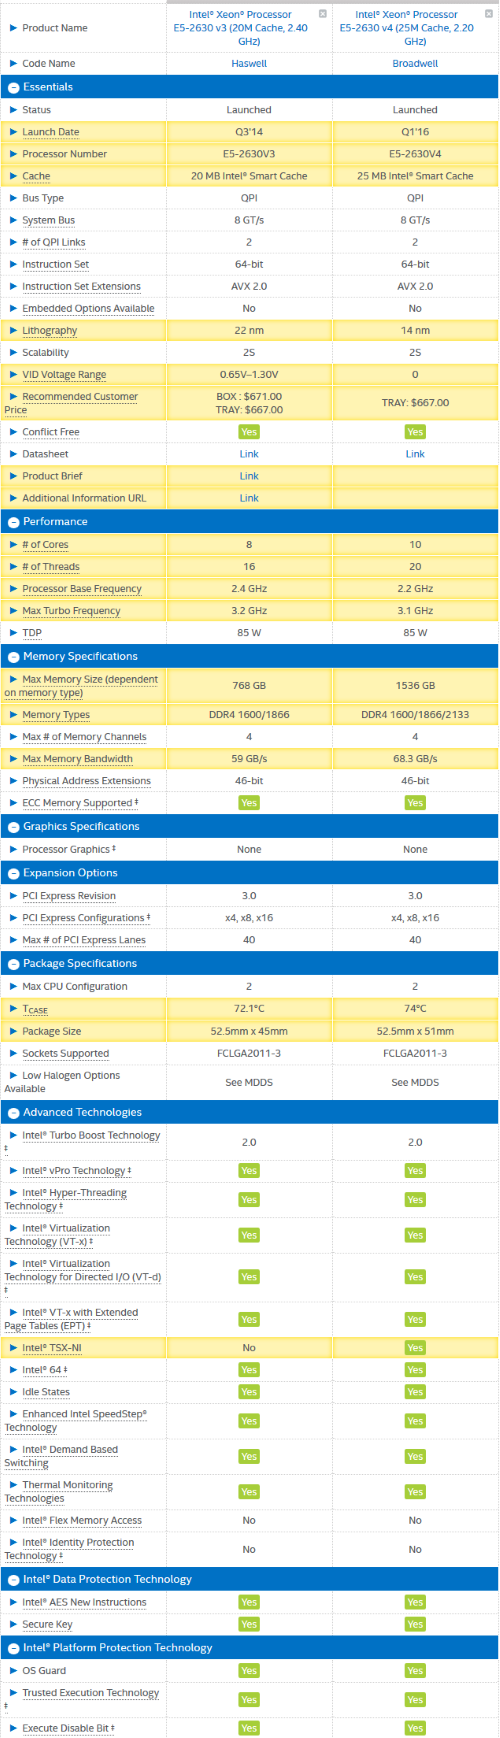Click the Conflict Free Yes badge for v3

(x=249, y=432)
